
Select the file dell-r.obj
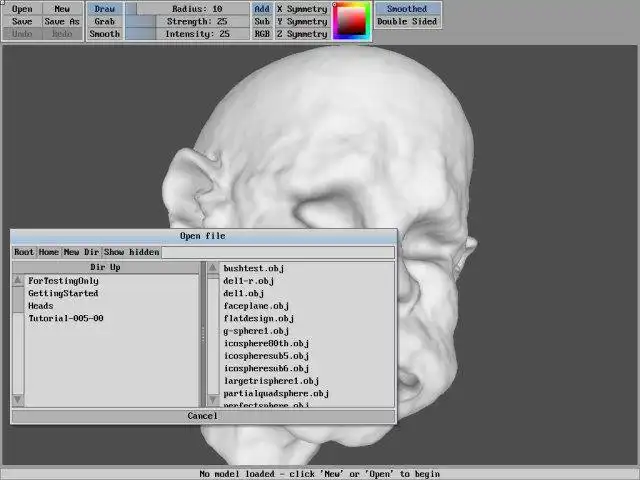point(249,281)
